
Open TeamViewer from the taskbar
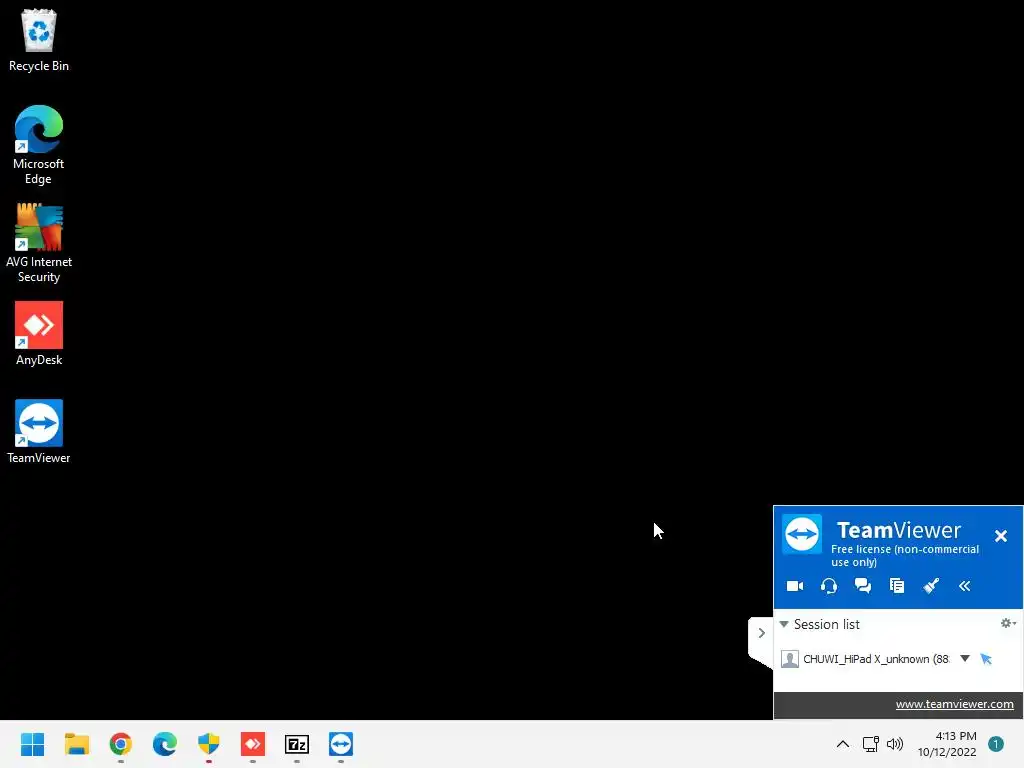pyautogui.click(x=341, y=744)
